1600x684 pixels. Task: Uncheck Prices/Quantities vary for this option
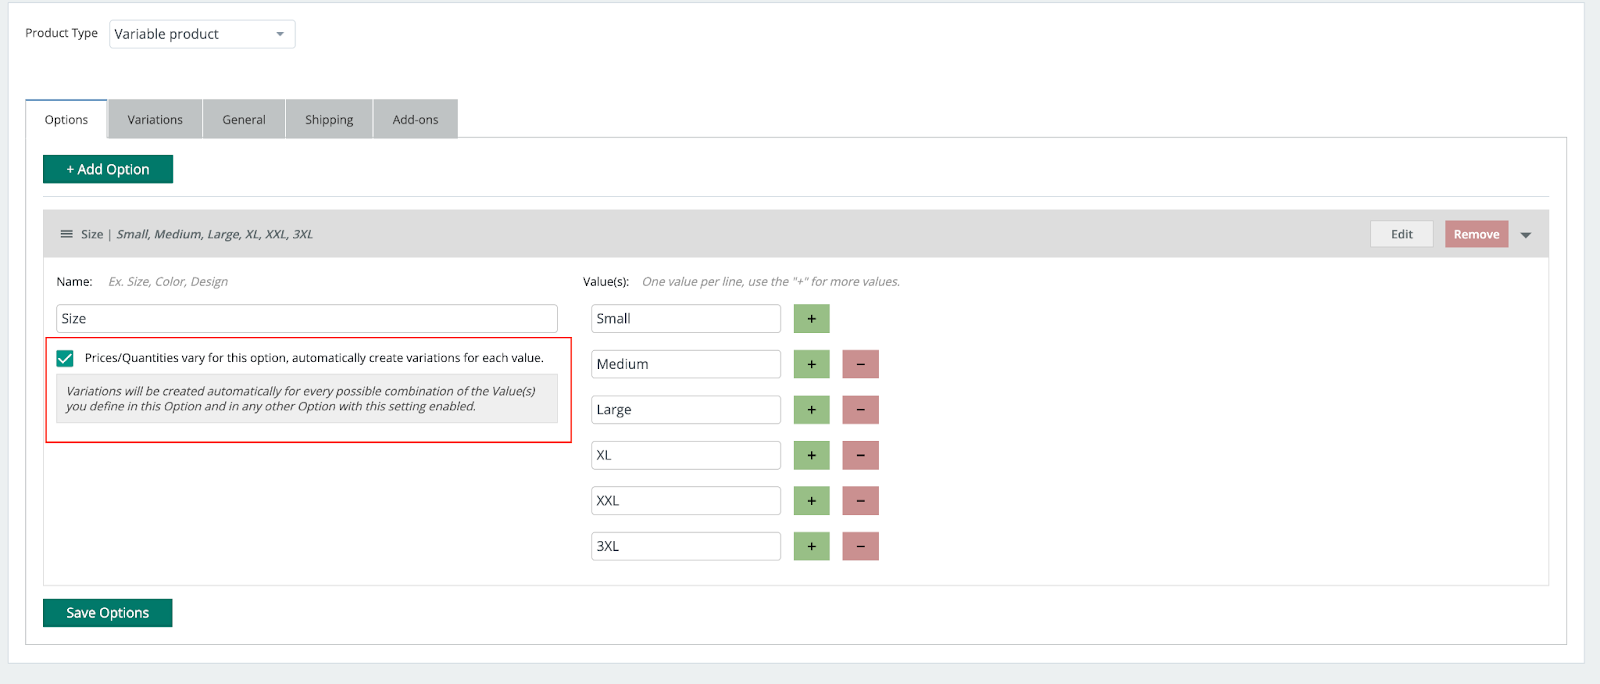[x=65, y=358]
